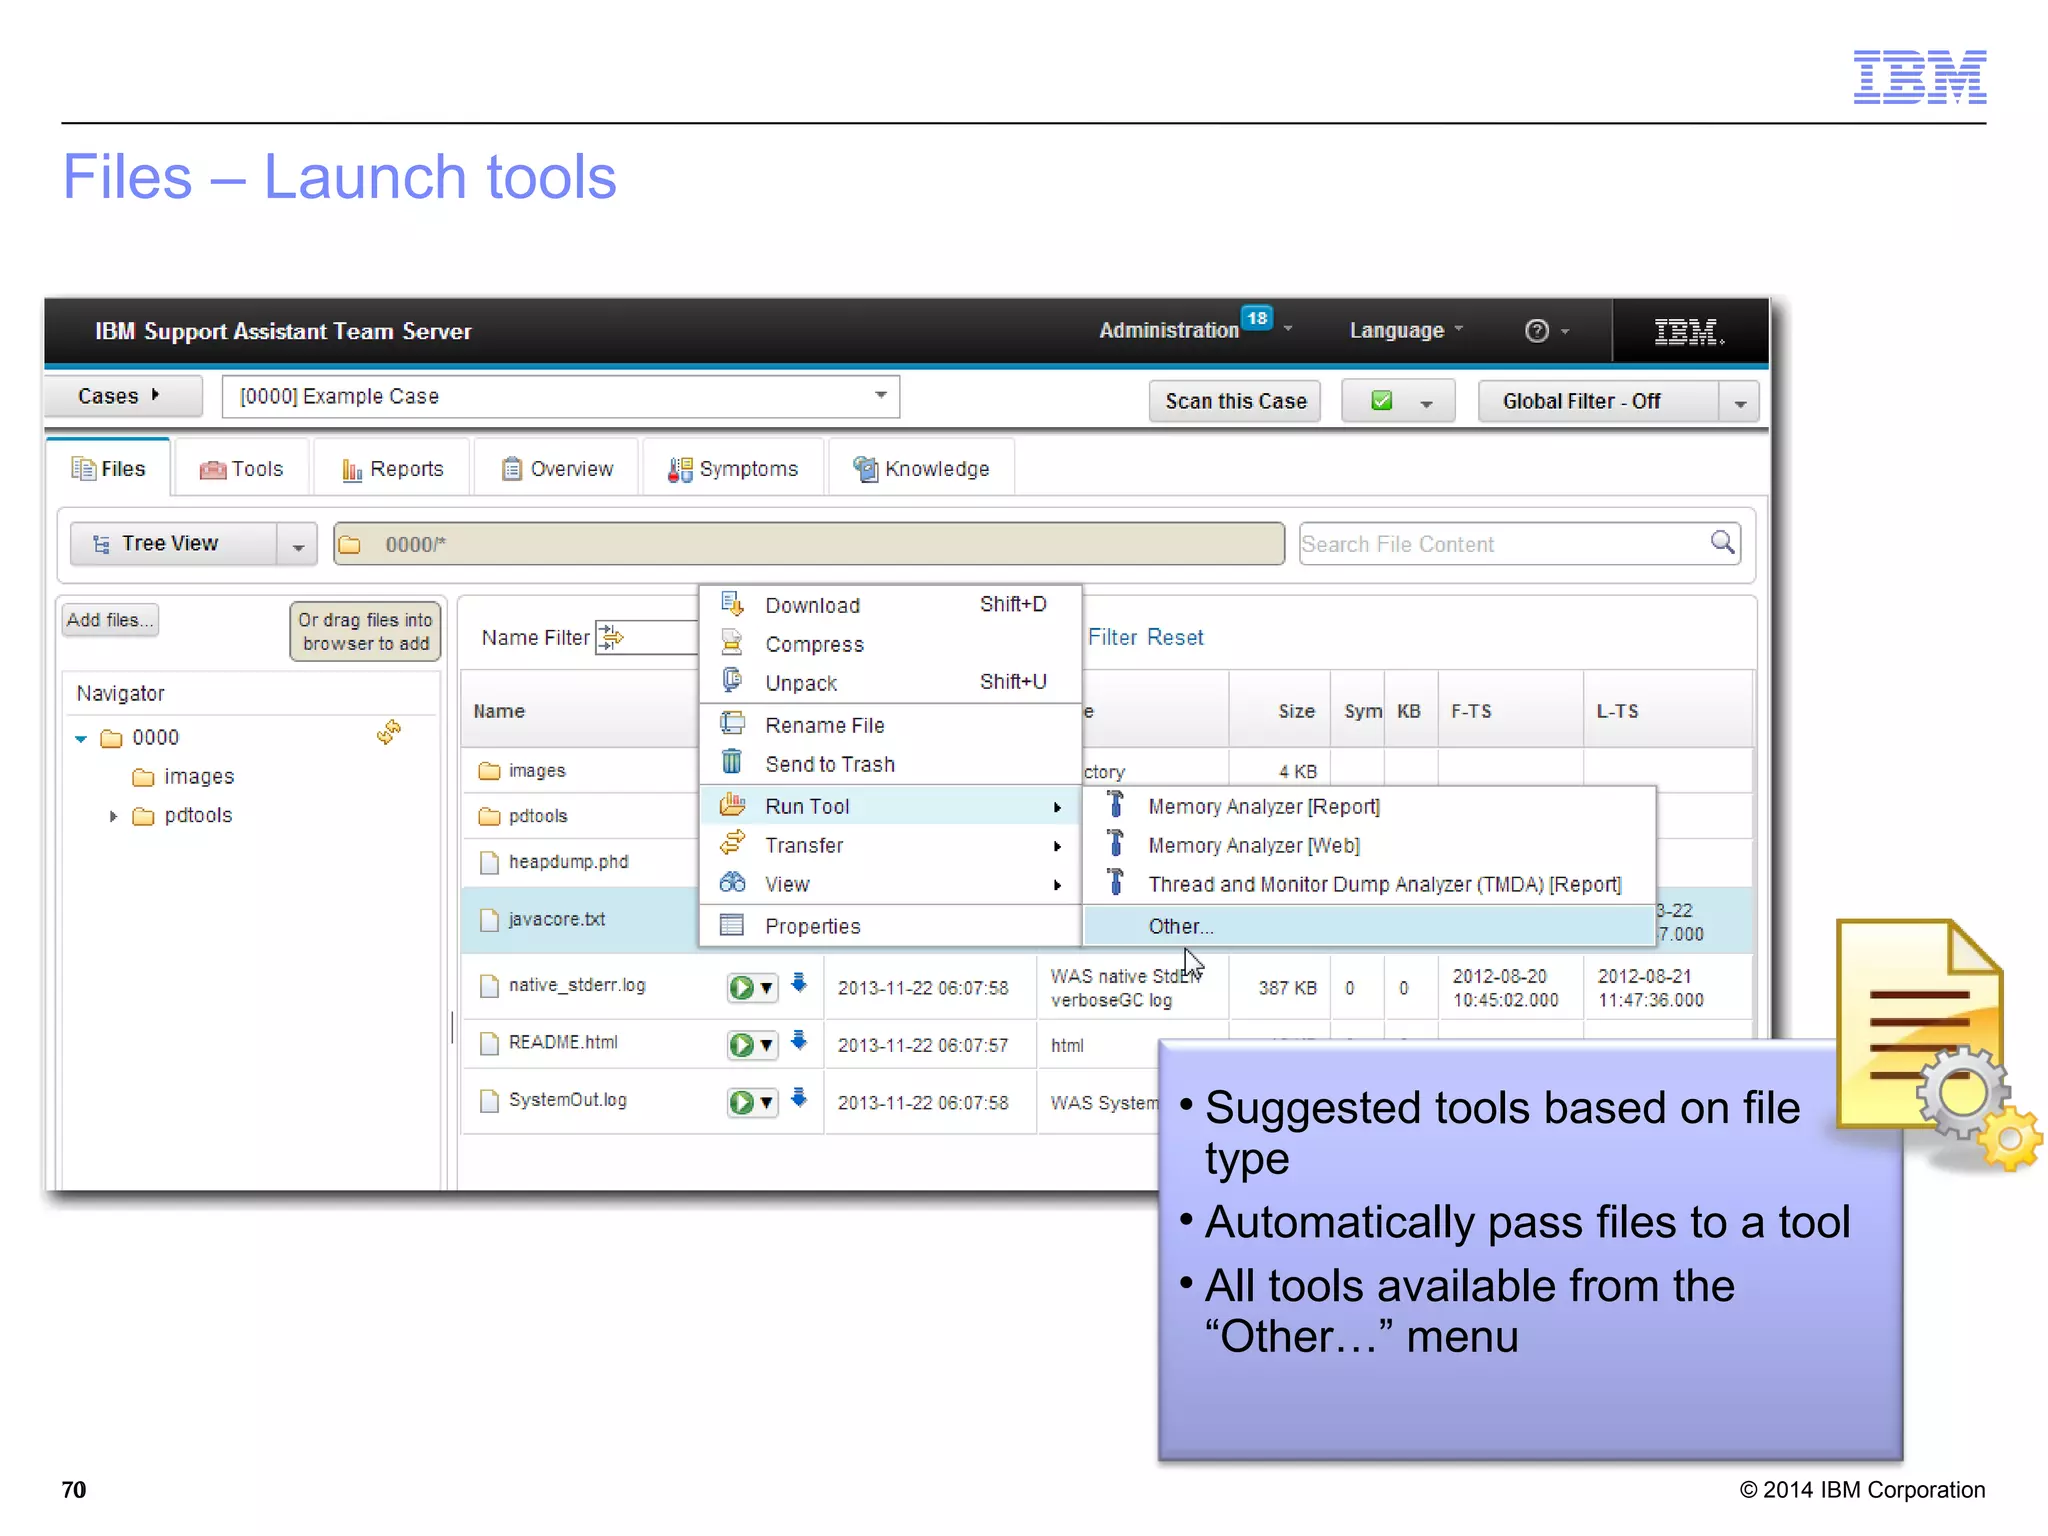
Task: Click the Compress menu icon
Action: tap(733, 643)
